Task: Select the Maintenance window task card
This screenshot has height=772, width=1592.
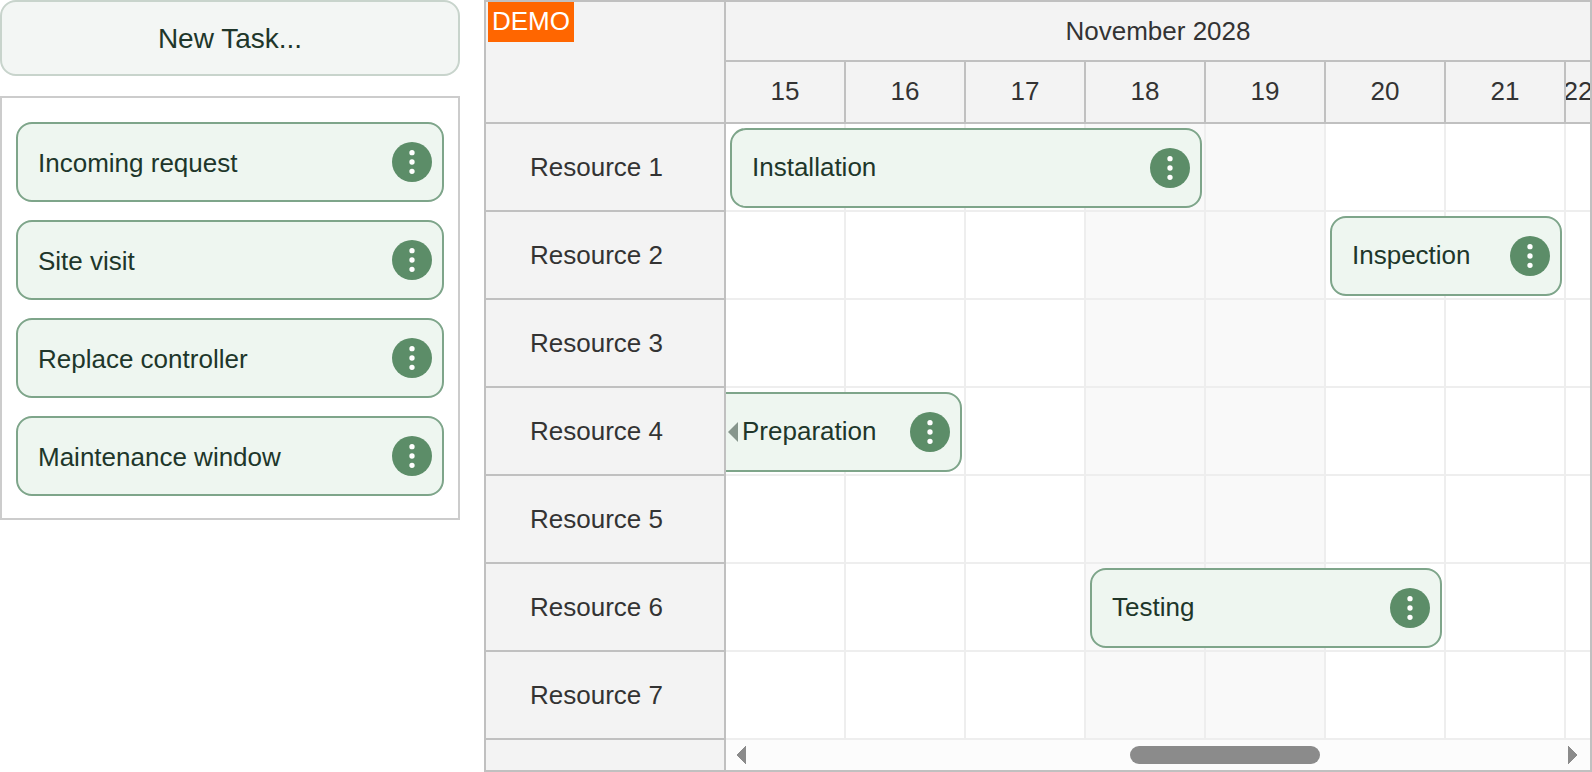Action: (230, 456)
